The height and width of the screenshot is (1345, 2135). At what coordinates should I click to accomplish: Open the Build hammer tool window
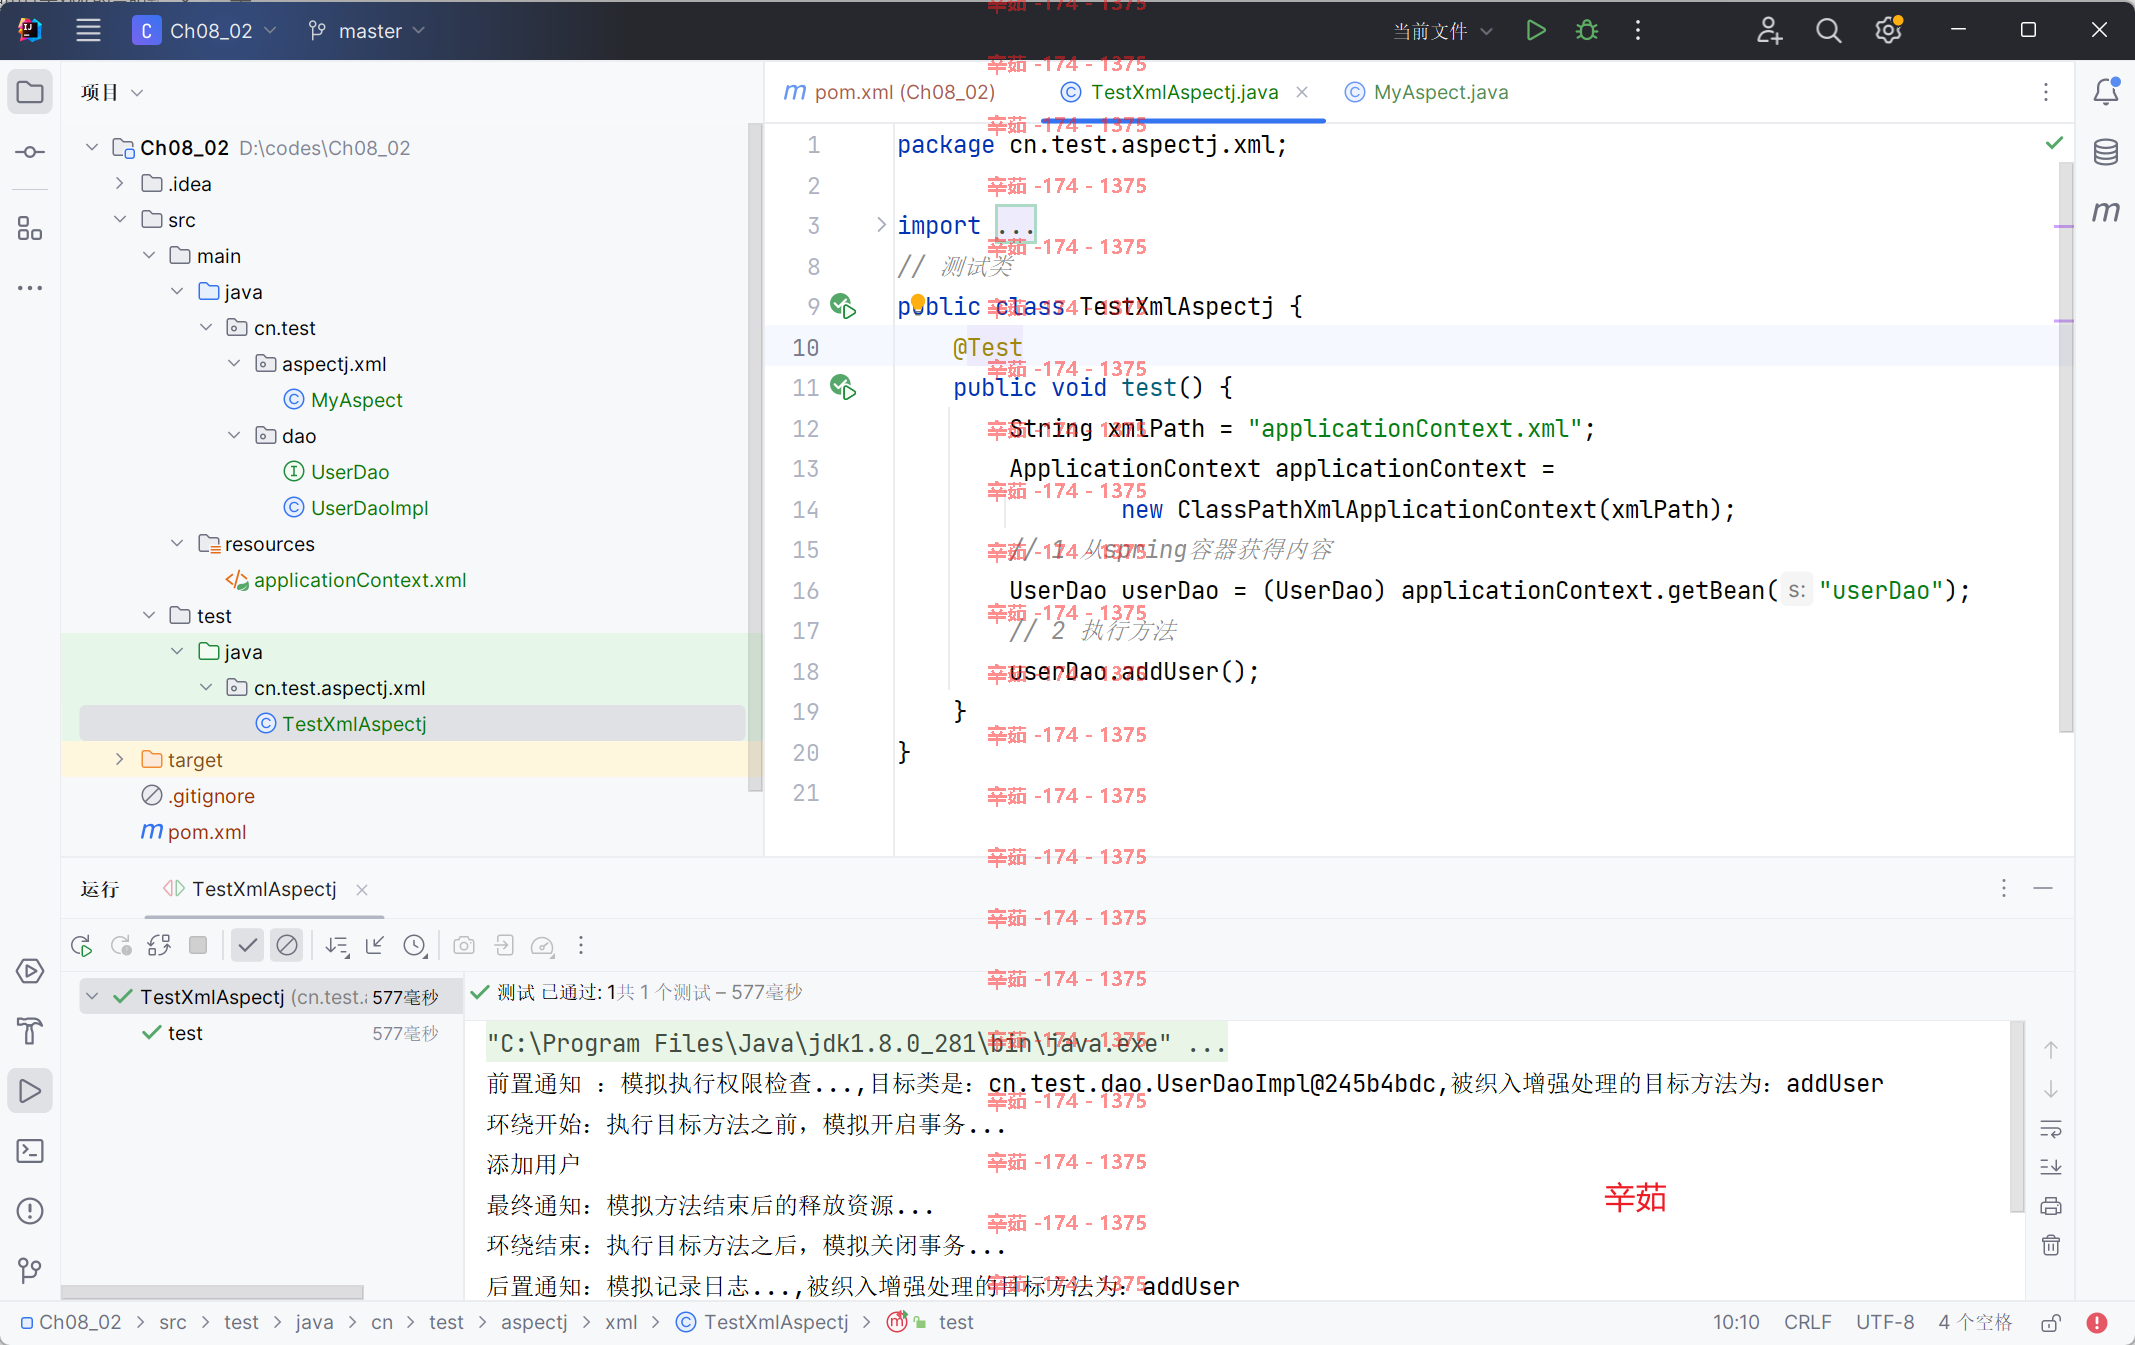[30, 1031]
